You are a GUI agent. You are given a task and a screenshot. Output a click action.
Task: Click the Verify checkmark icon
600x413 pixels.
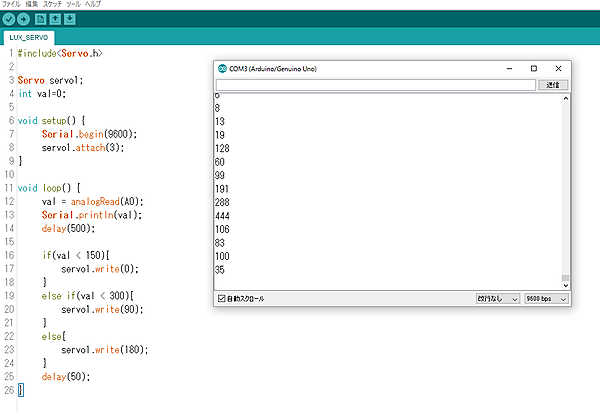tap(9, 19)
